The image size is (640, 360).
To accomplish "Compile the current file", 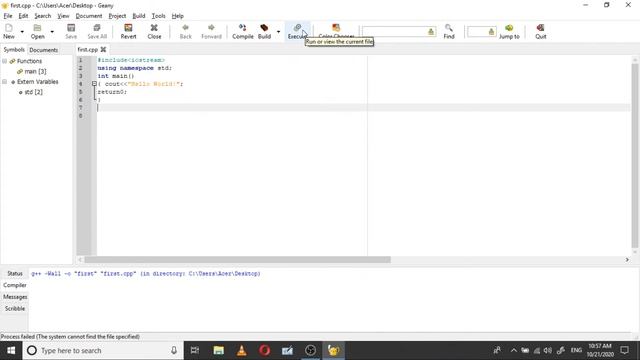I will (x=243, y=31).
